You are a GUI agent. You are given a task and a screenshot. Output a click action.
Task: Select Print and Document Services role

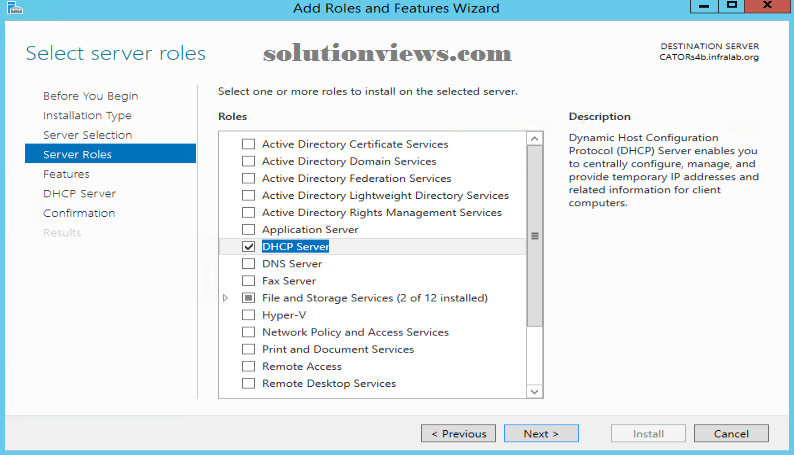[x=338, y=349]
